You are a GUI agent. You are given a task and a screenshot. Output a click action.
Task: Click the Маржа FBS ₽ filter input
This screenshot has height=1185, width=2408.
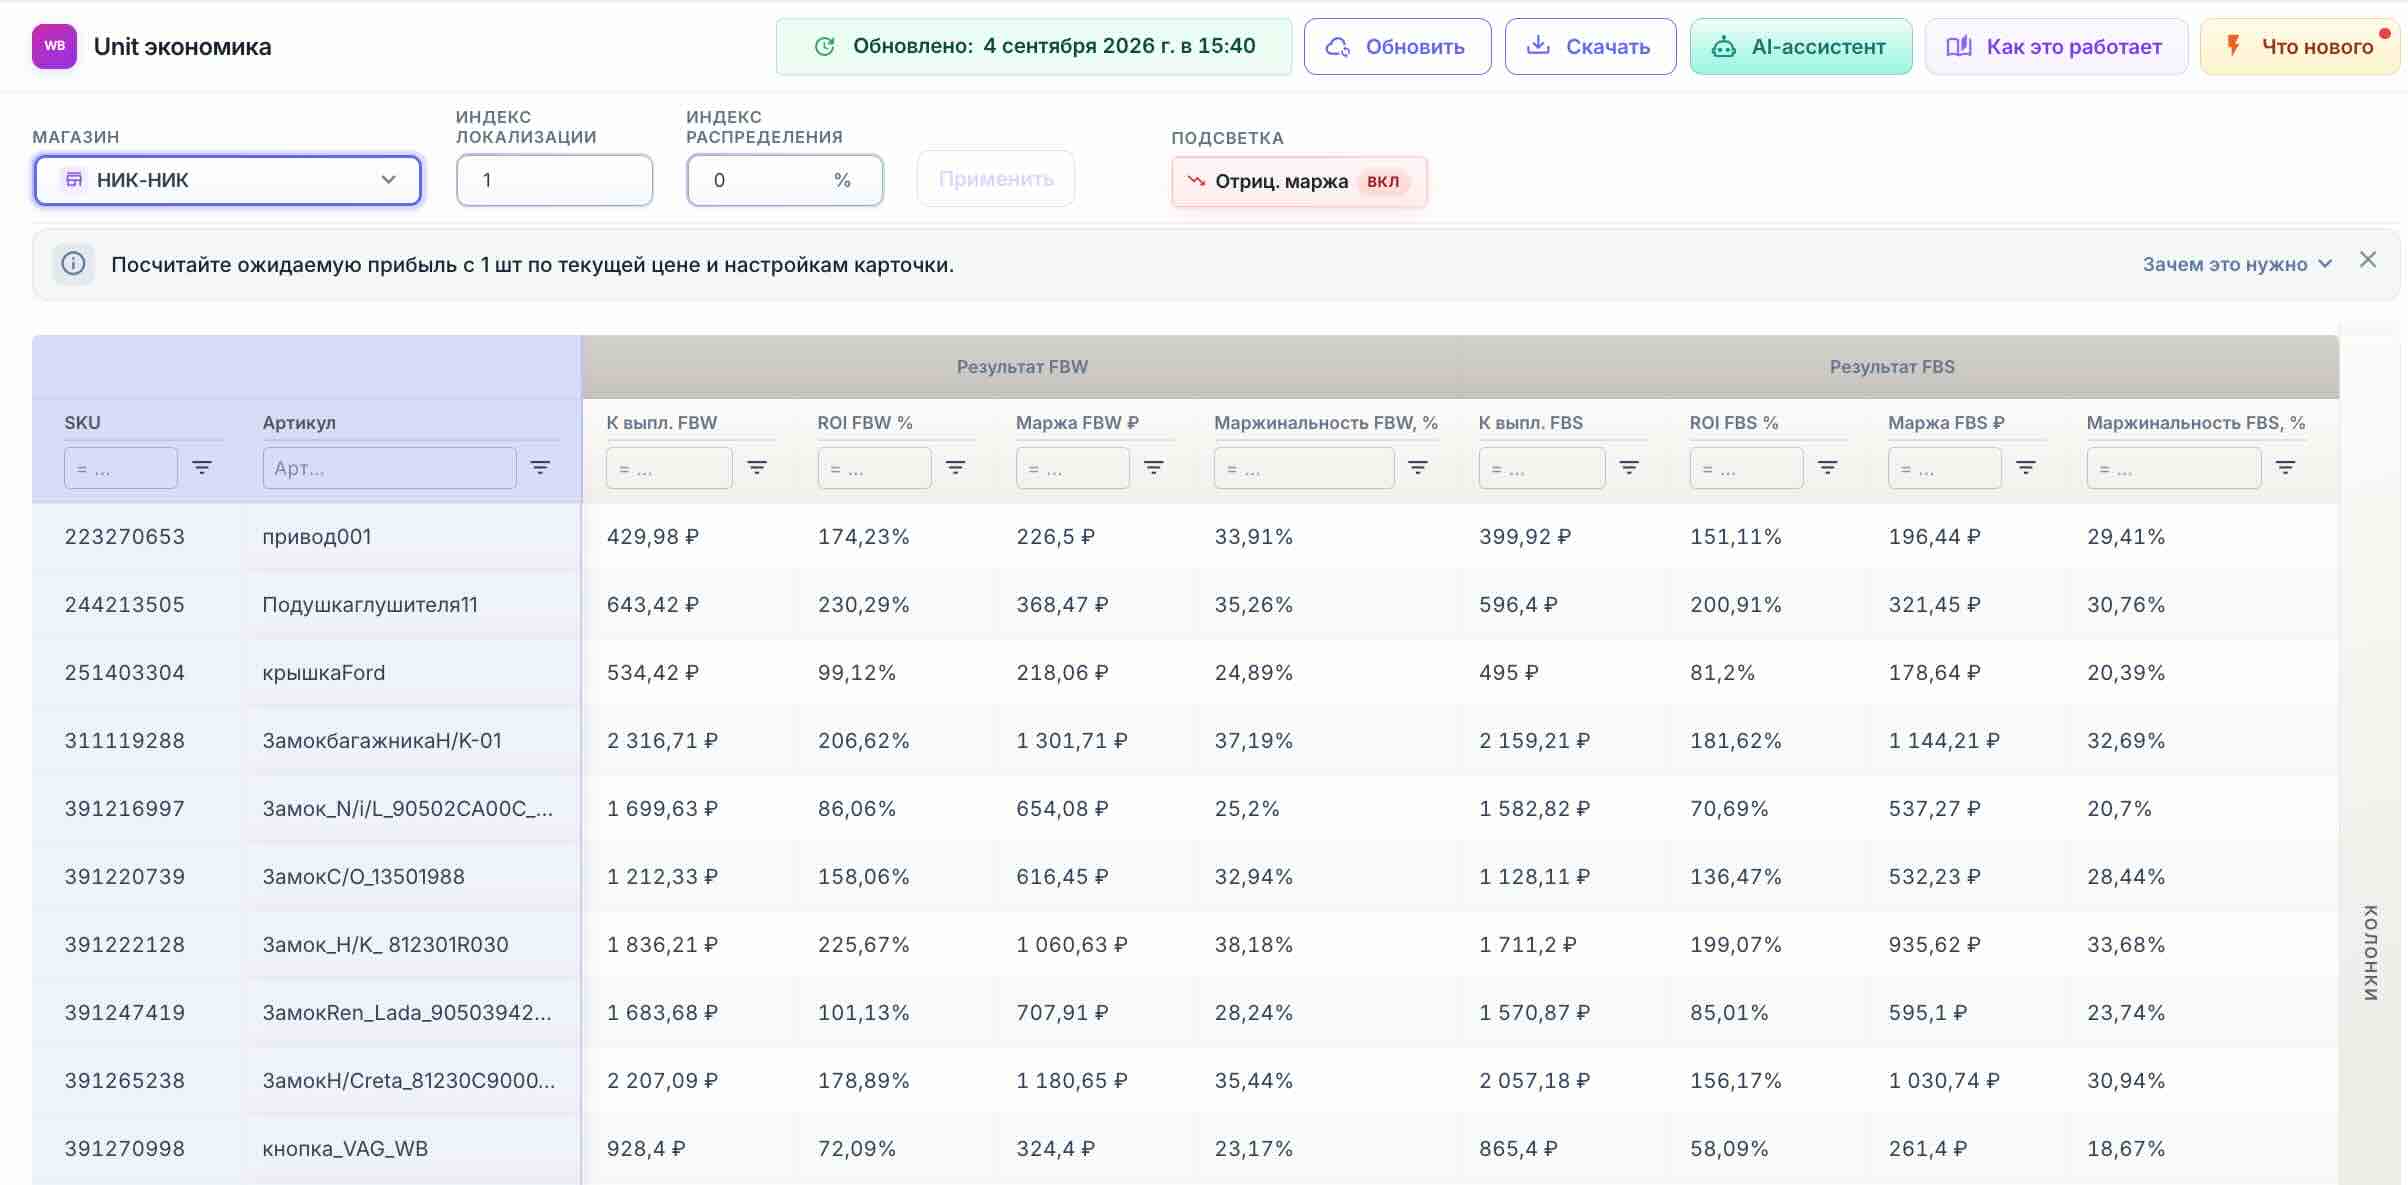pos(1944,468)
